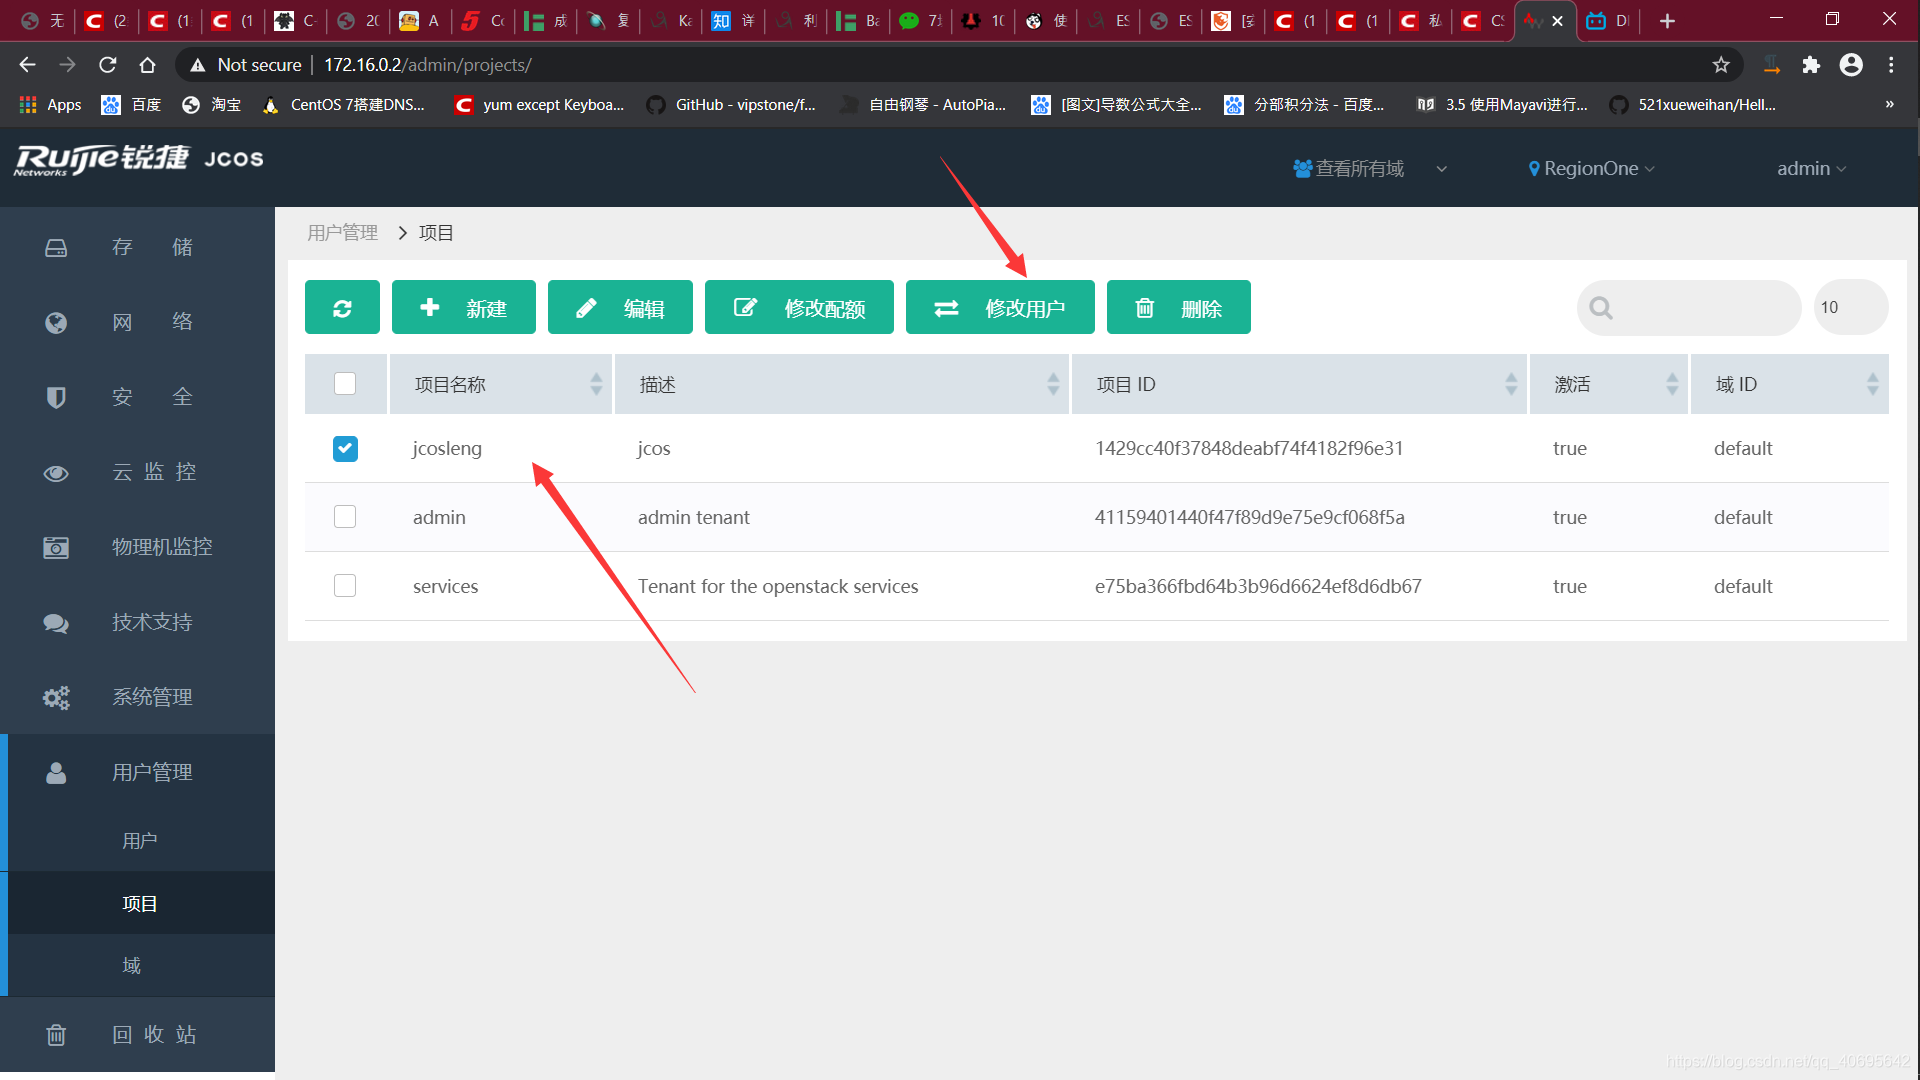This screenshot has height=1080, width=1920.
Task: Sort table by 描述 column
Action: coord(842,384)
